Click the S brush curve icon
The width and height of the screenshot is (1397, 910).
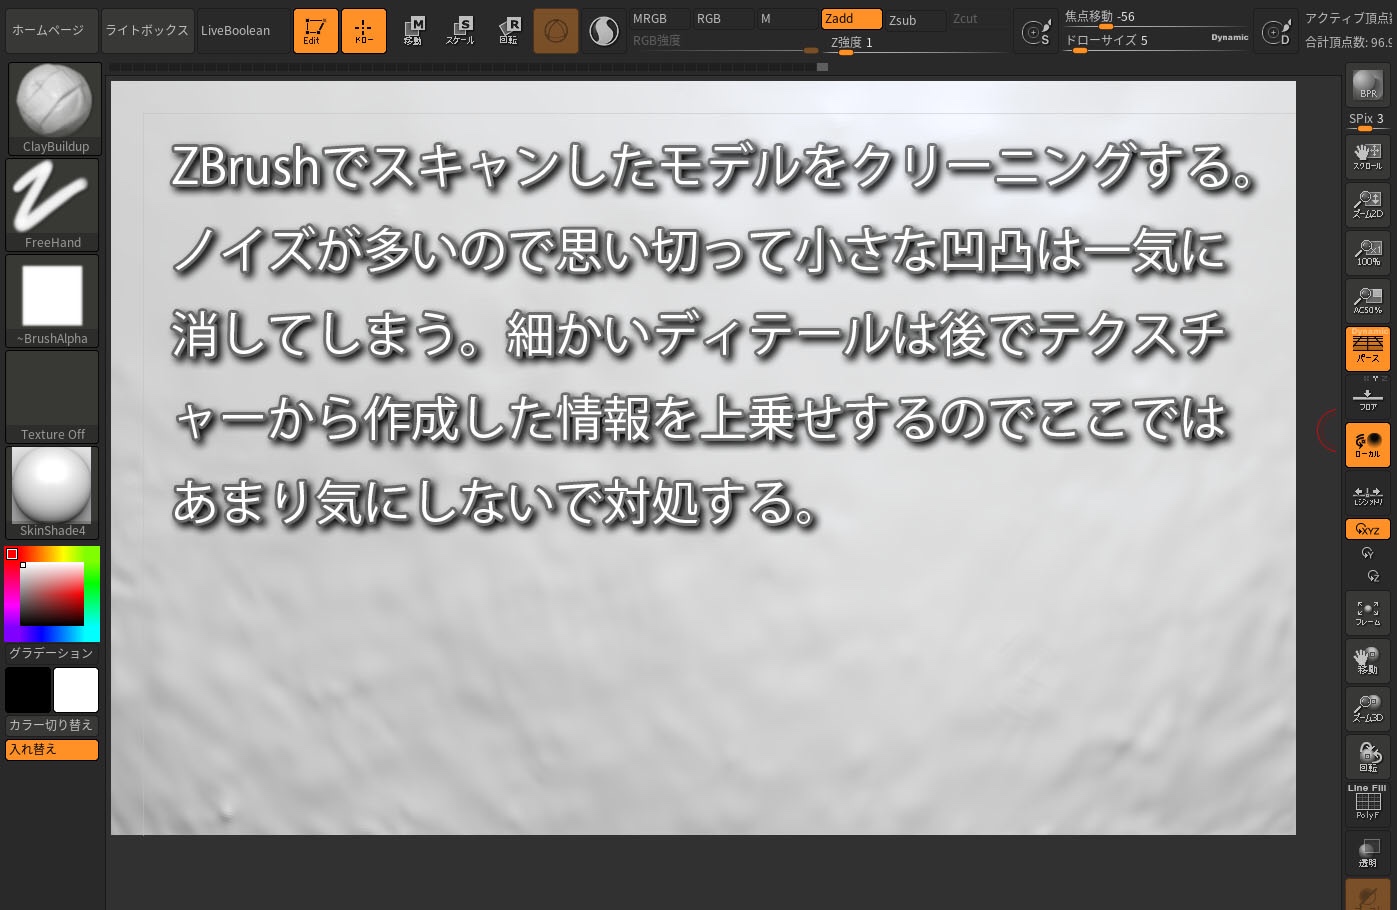pyautogui.click(x=1036, y=32)
